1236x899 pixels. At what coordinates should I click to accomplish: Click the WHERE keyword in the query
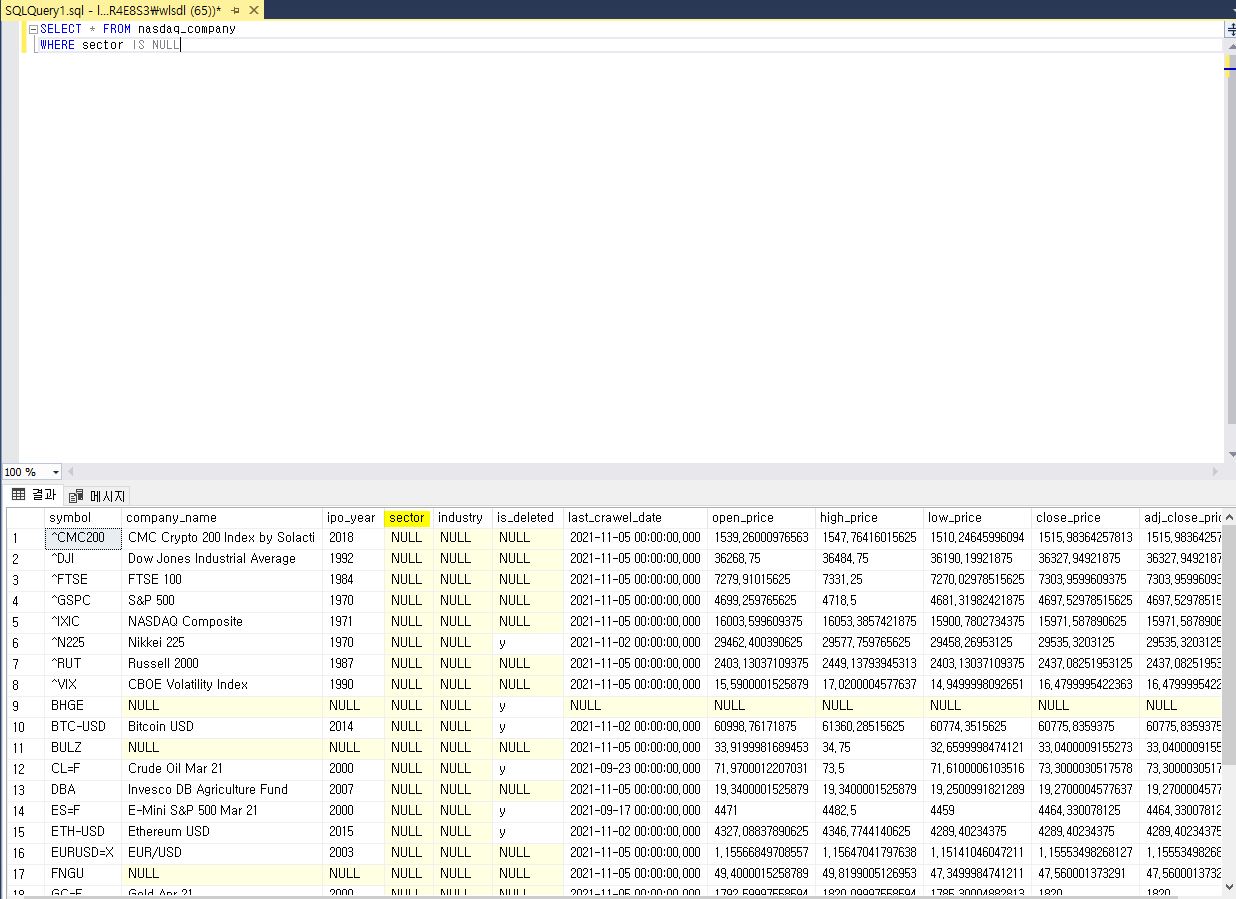pyautogui.click(x=57, y=45)
